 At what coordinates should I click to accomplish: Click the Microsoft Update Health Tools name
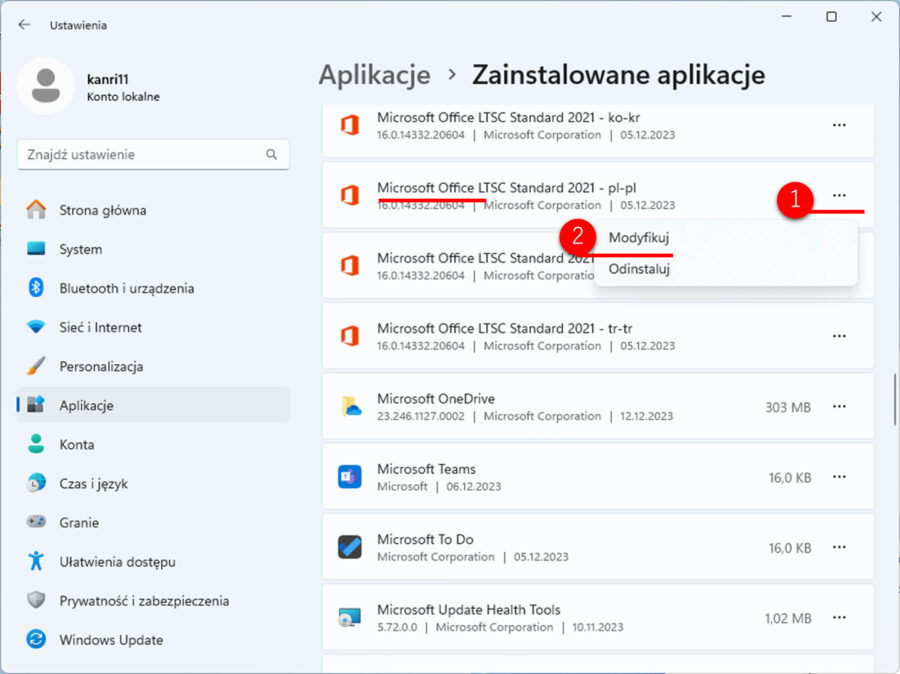[469, 610]
